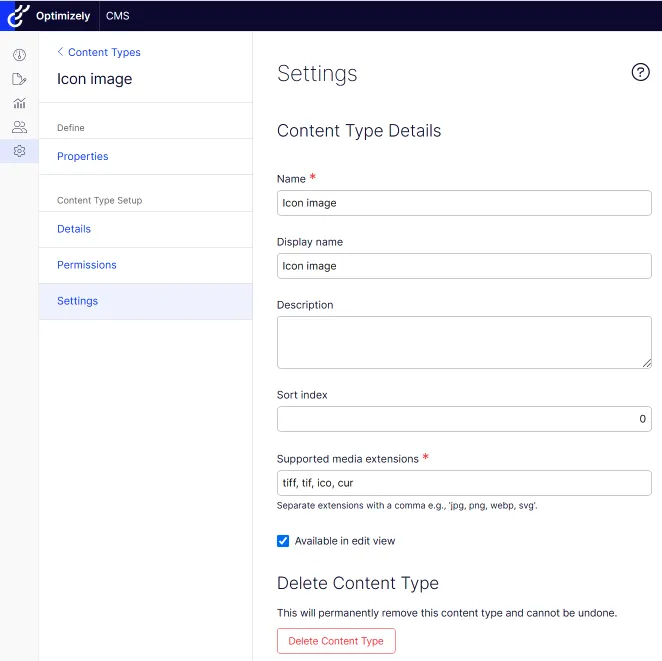The width and height of the screenshot is (662, 661).
Task: Click the Sort index field
Action: coord(464,419)
